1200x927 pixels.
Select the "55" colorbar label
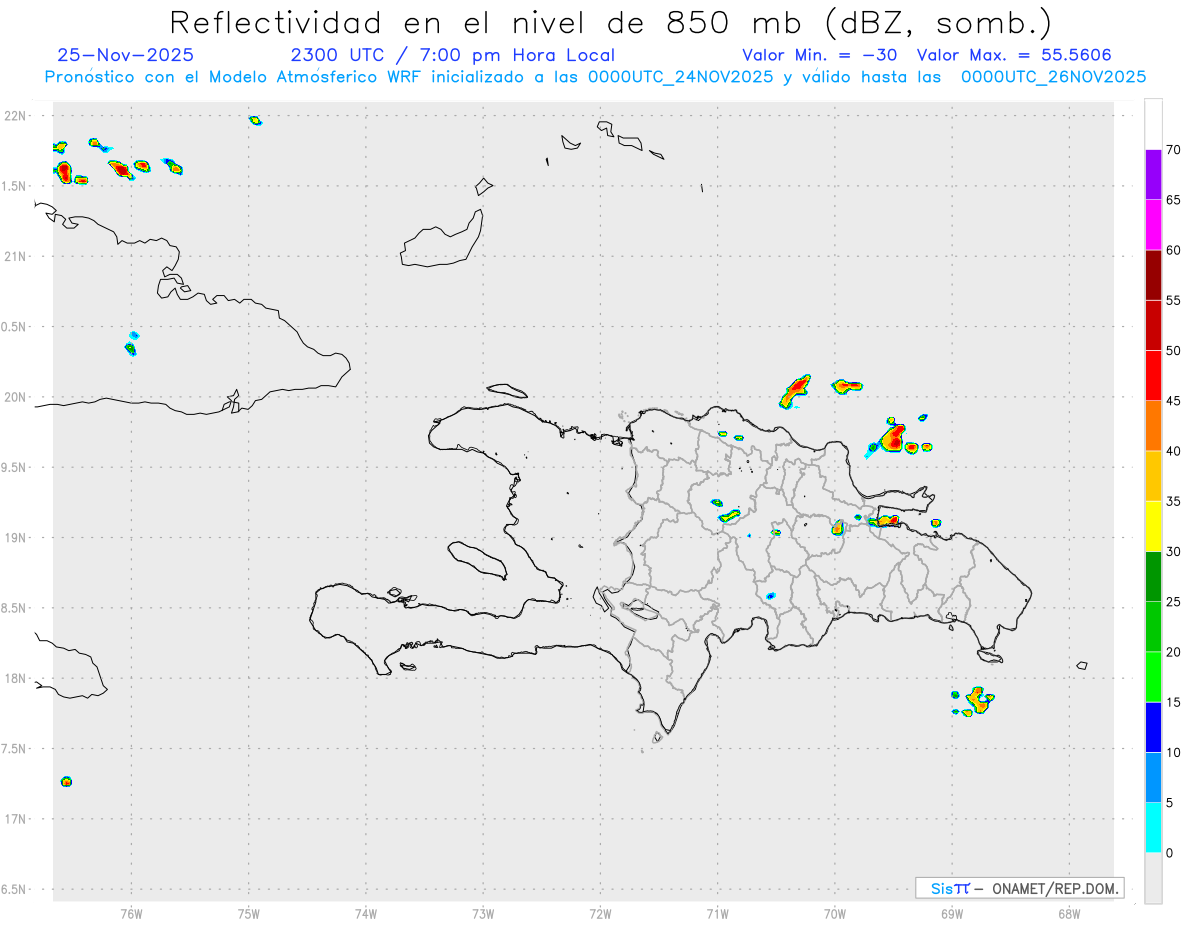click(x=1173, y=300)
